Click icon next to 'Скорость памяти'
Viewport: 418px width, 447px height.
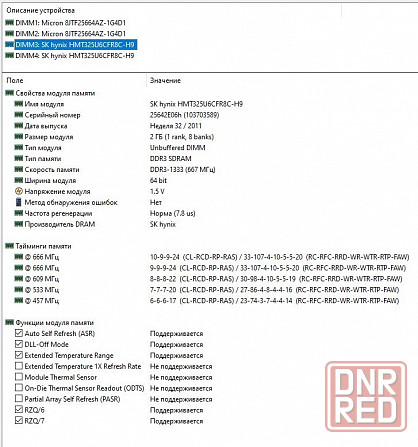pyautogui.click(x=19, y=169)
